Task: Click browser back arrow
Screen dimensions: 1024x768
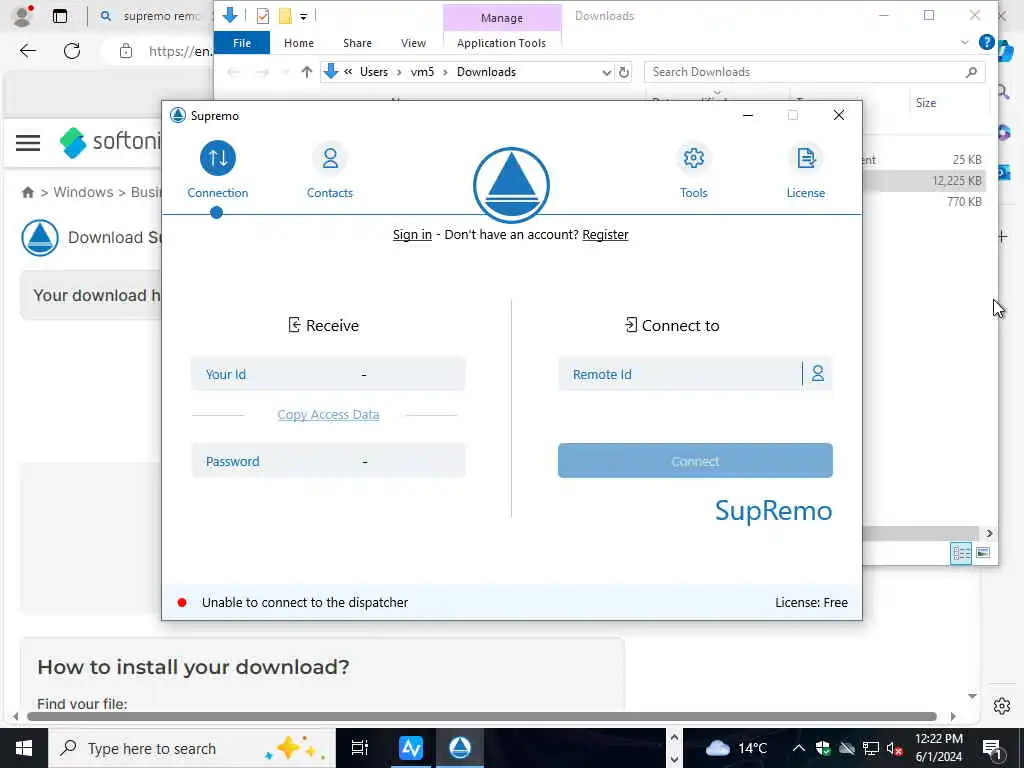Action: (x=27, y=51)
